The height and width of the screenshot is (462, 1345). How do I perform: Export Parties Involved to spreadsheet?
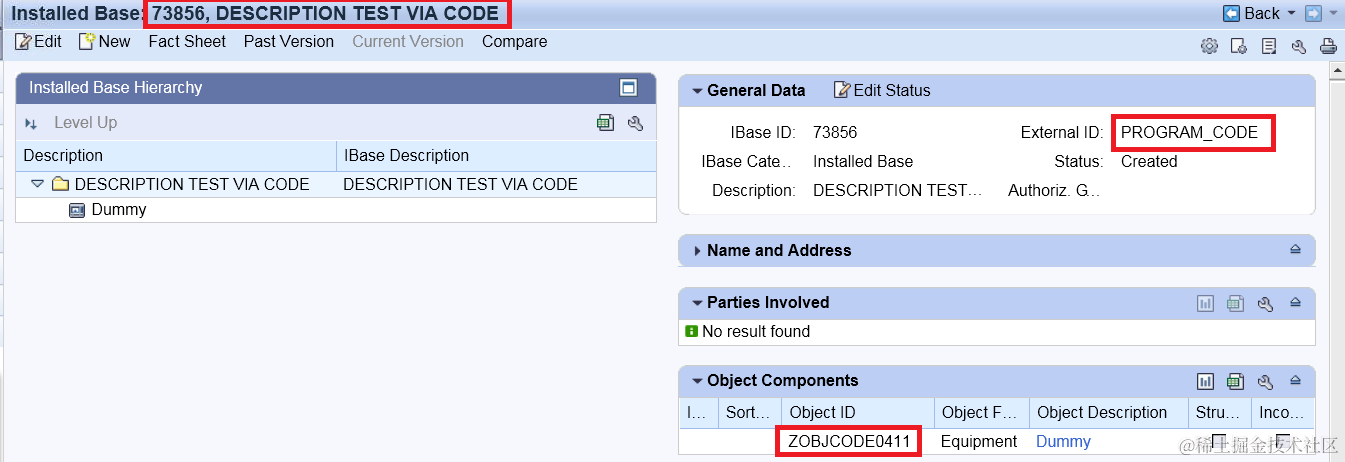click(1236, 303)
